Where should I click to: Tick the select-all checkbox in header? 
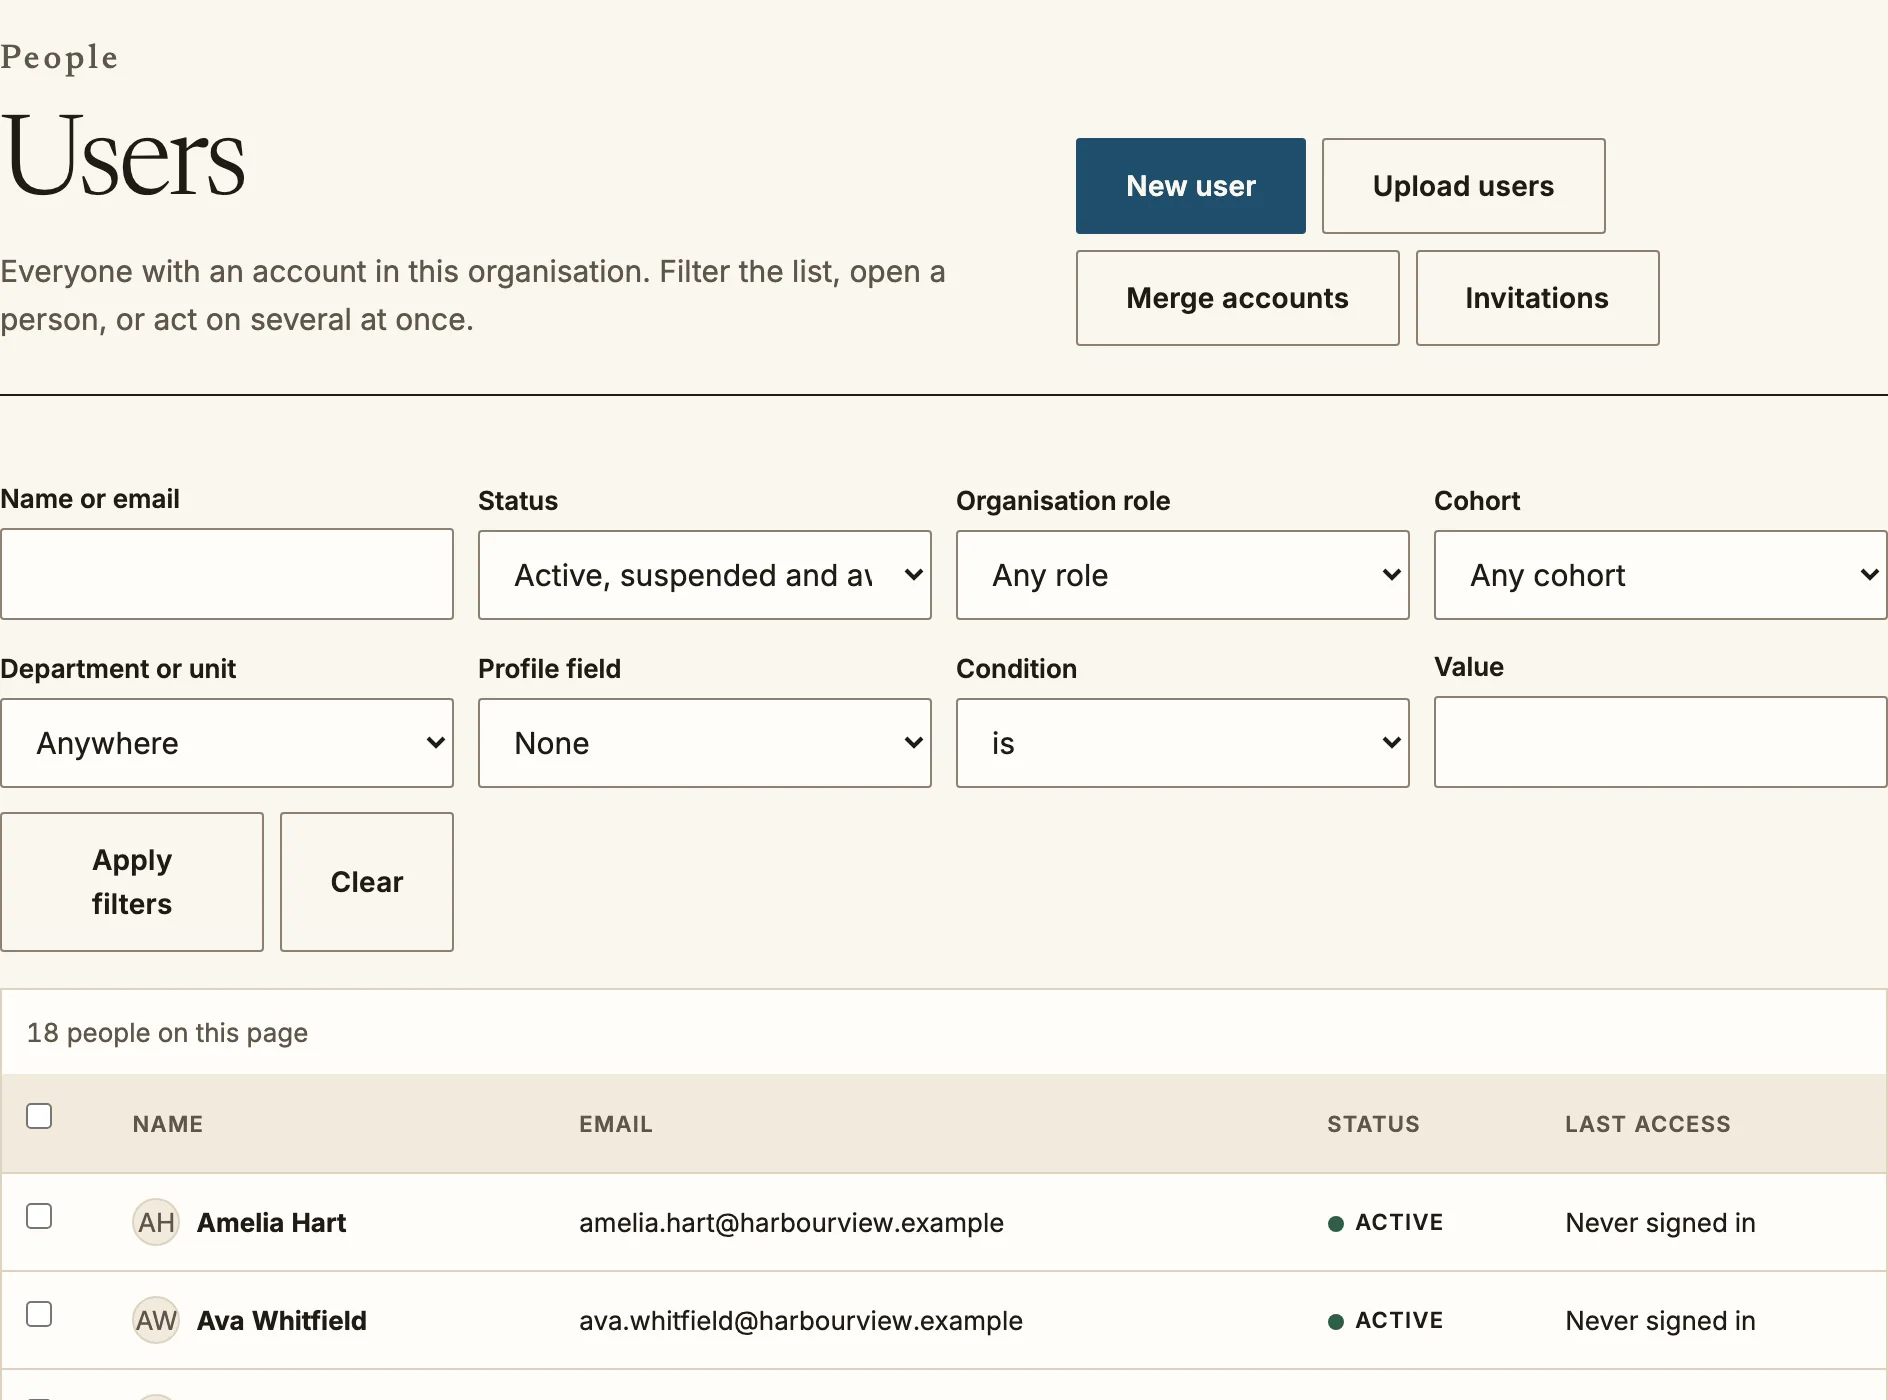click(x=39, y=1116)
